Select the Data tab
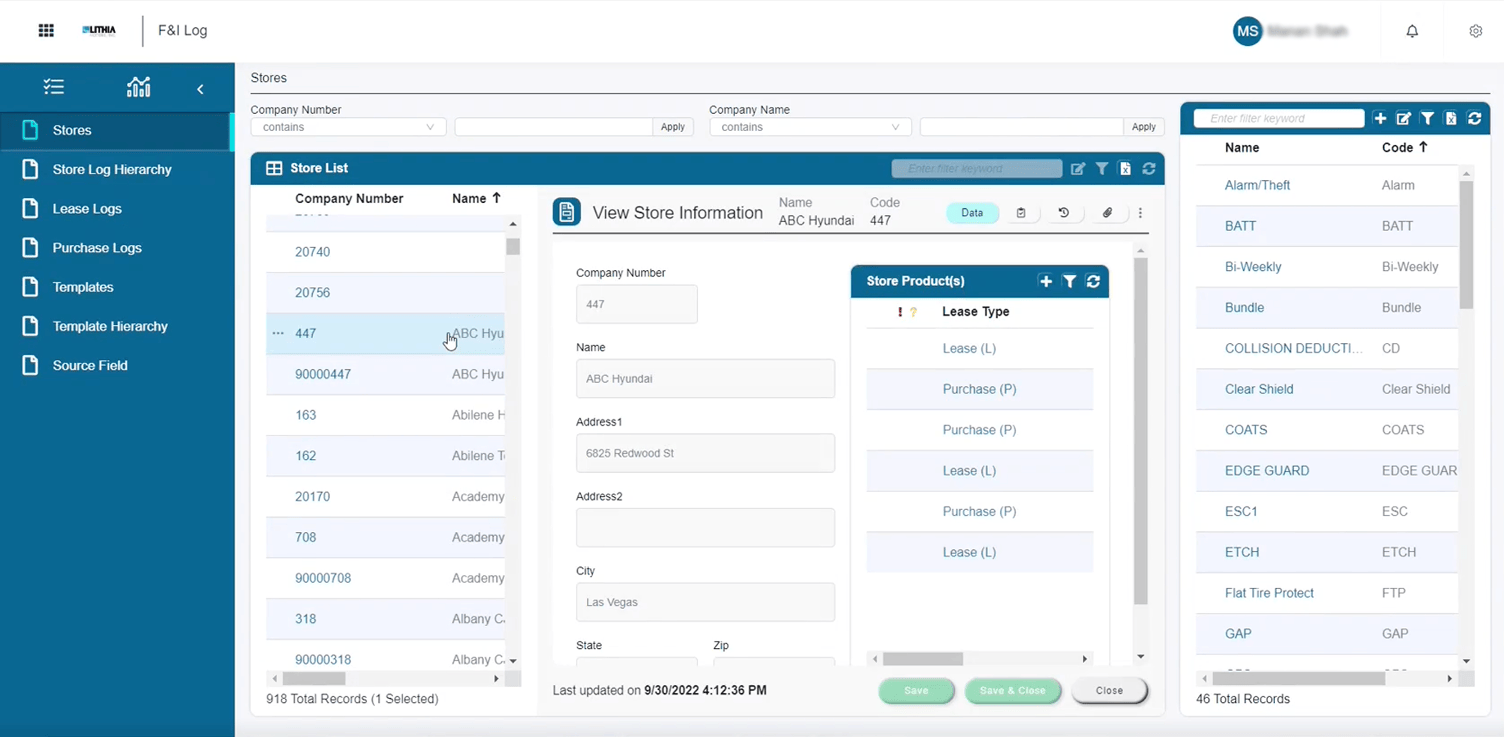Image resolution: width=1504 pixels, height=737 pixels. 972,213
